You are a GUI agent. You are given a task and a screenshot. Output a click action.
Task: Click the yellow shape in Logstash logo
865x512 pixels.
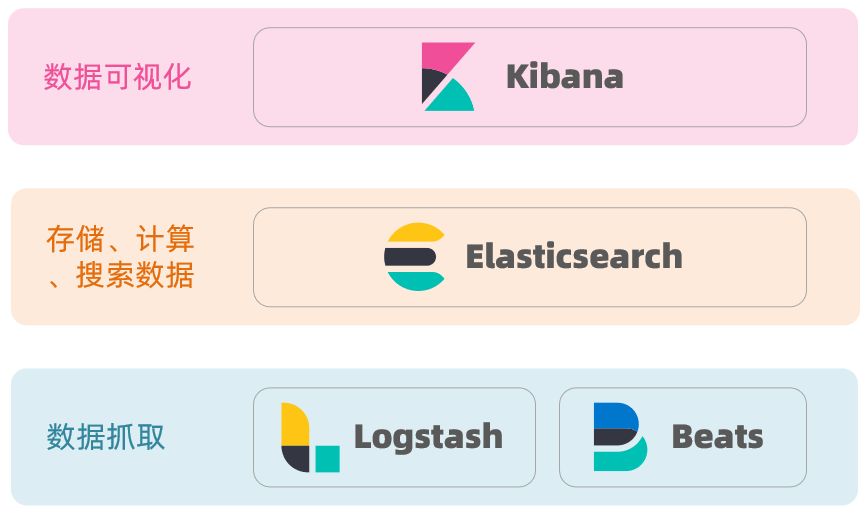pos(294,423)
